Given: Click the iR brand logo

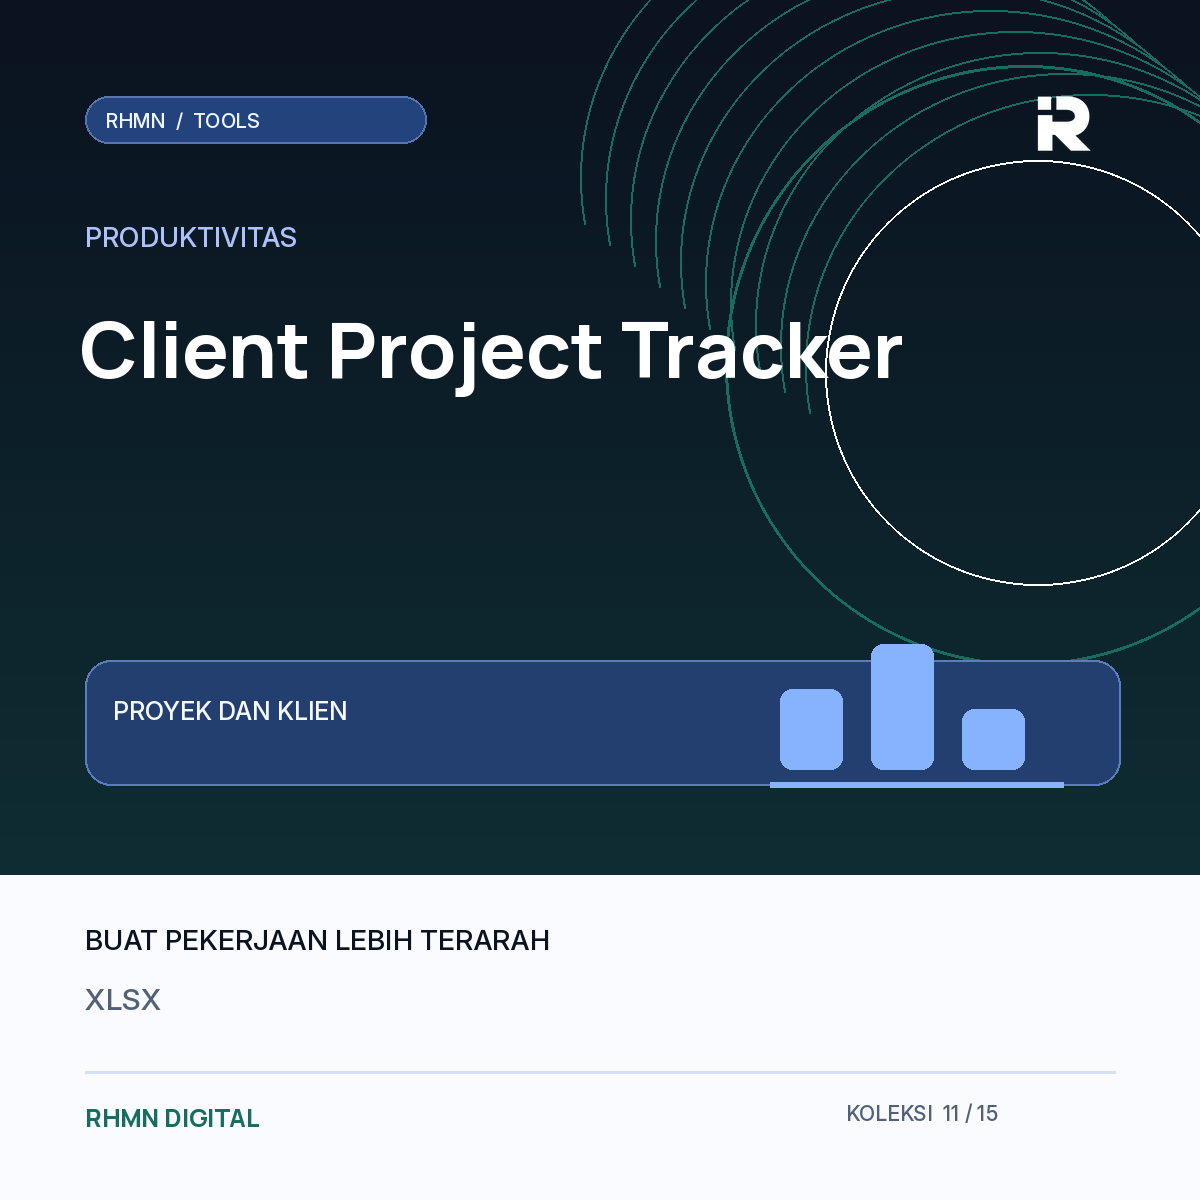Looking at the screenshot, I should tap(1063, 124).
